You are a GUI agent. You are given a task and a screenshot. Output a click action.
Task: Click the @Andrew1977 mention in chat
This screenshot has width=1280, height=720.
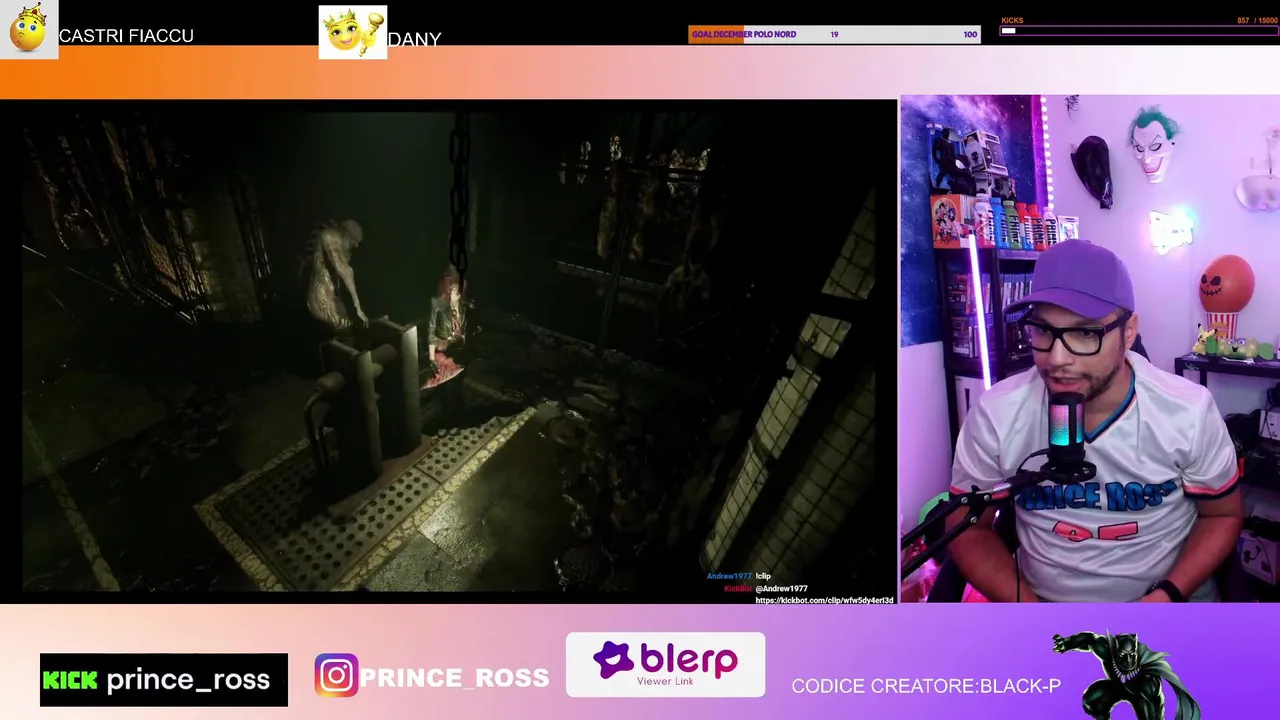coord(781,589)
